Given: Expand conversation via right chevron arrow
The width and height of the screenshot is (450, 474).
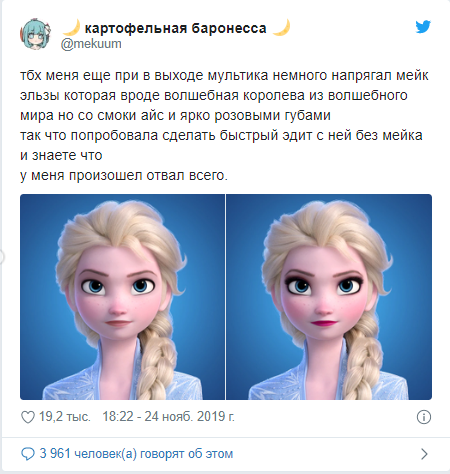Looking at the screenshot, I should pos(424,454).
